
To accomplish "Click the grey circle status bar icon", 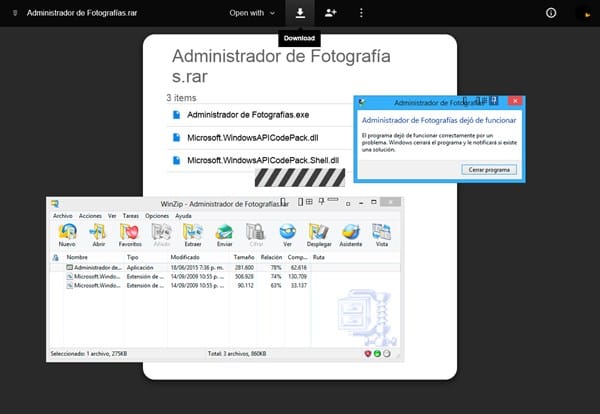I will (x=387, y=354).
